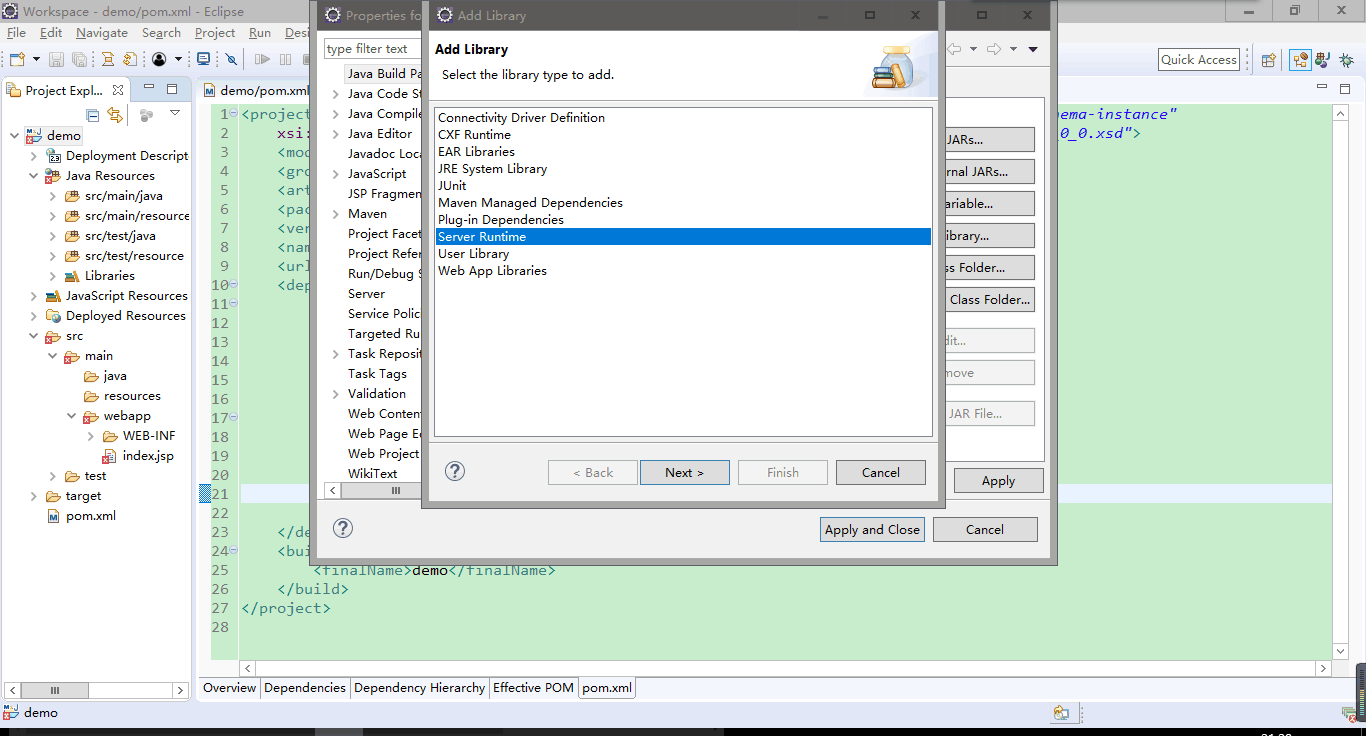Open the Project menu
Viewport: 1366px width, 736px height.
click(x=215, y=32)
